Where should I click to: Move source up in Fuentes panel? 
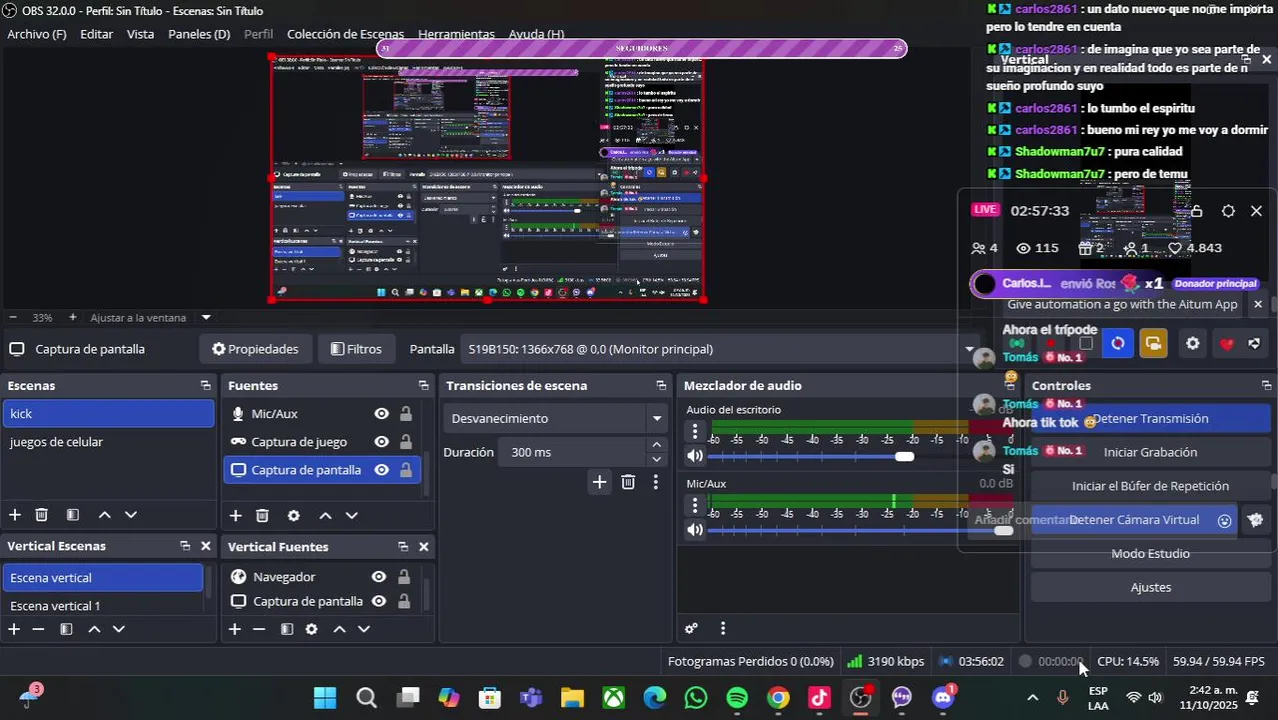(325, 515)
